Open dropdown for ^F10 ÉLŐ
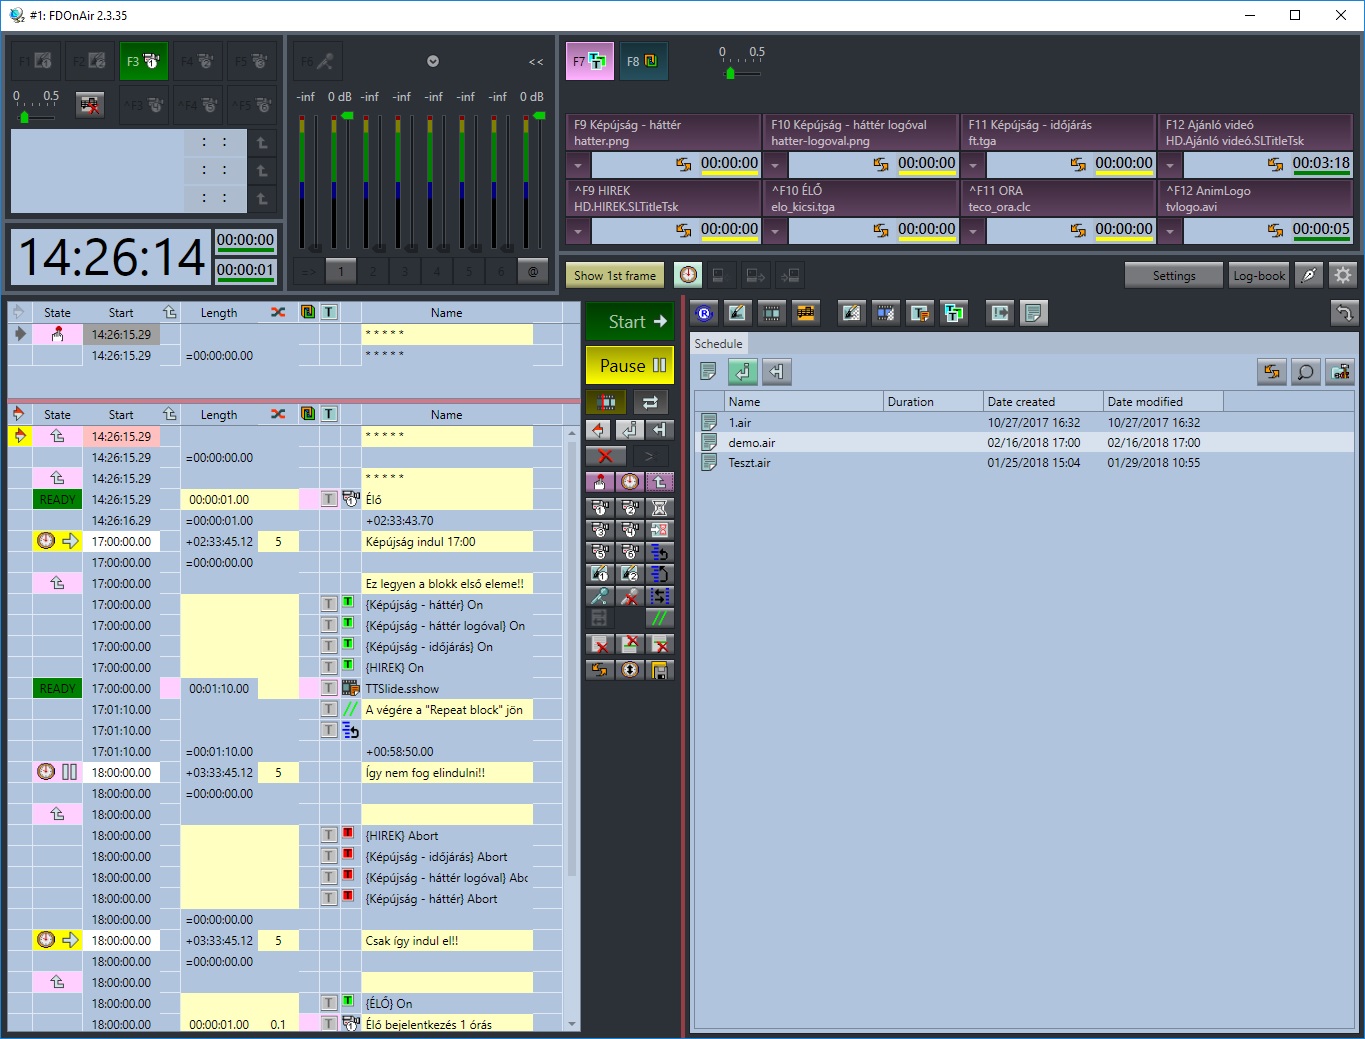The image size is (1365, 1039). pos(775,230)
